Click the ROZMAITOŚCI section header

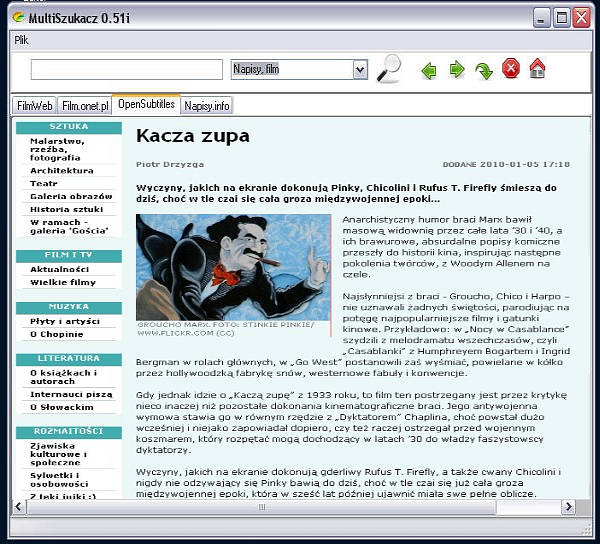[69, 432]
